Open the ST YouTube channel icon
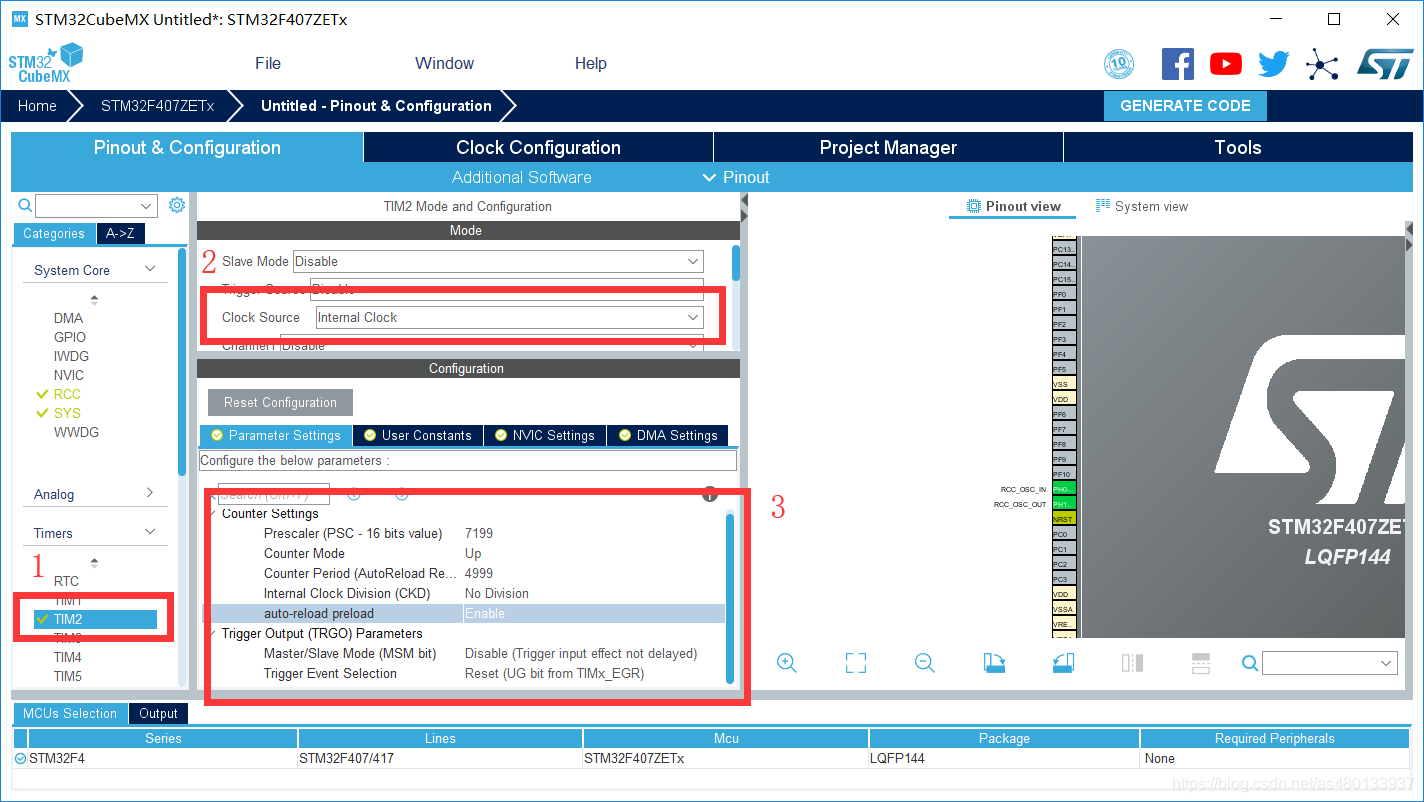This screenshot has height=802, width=1424. pos(1225,64)
